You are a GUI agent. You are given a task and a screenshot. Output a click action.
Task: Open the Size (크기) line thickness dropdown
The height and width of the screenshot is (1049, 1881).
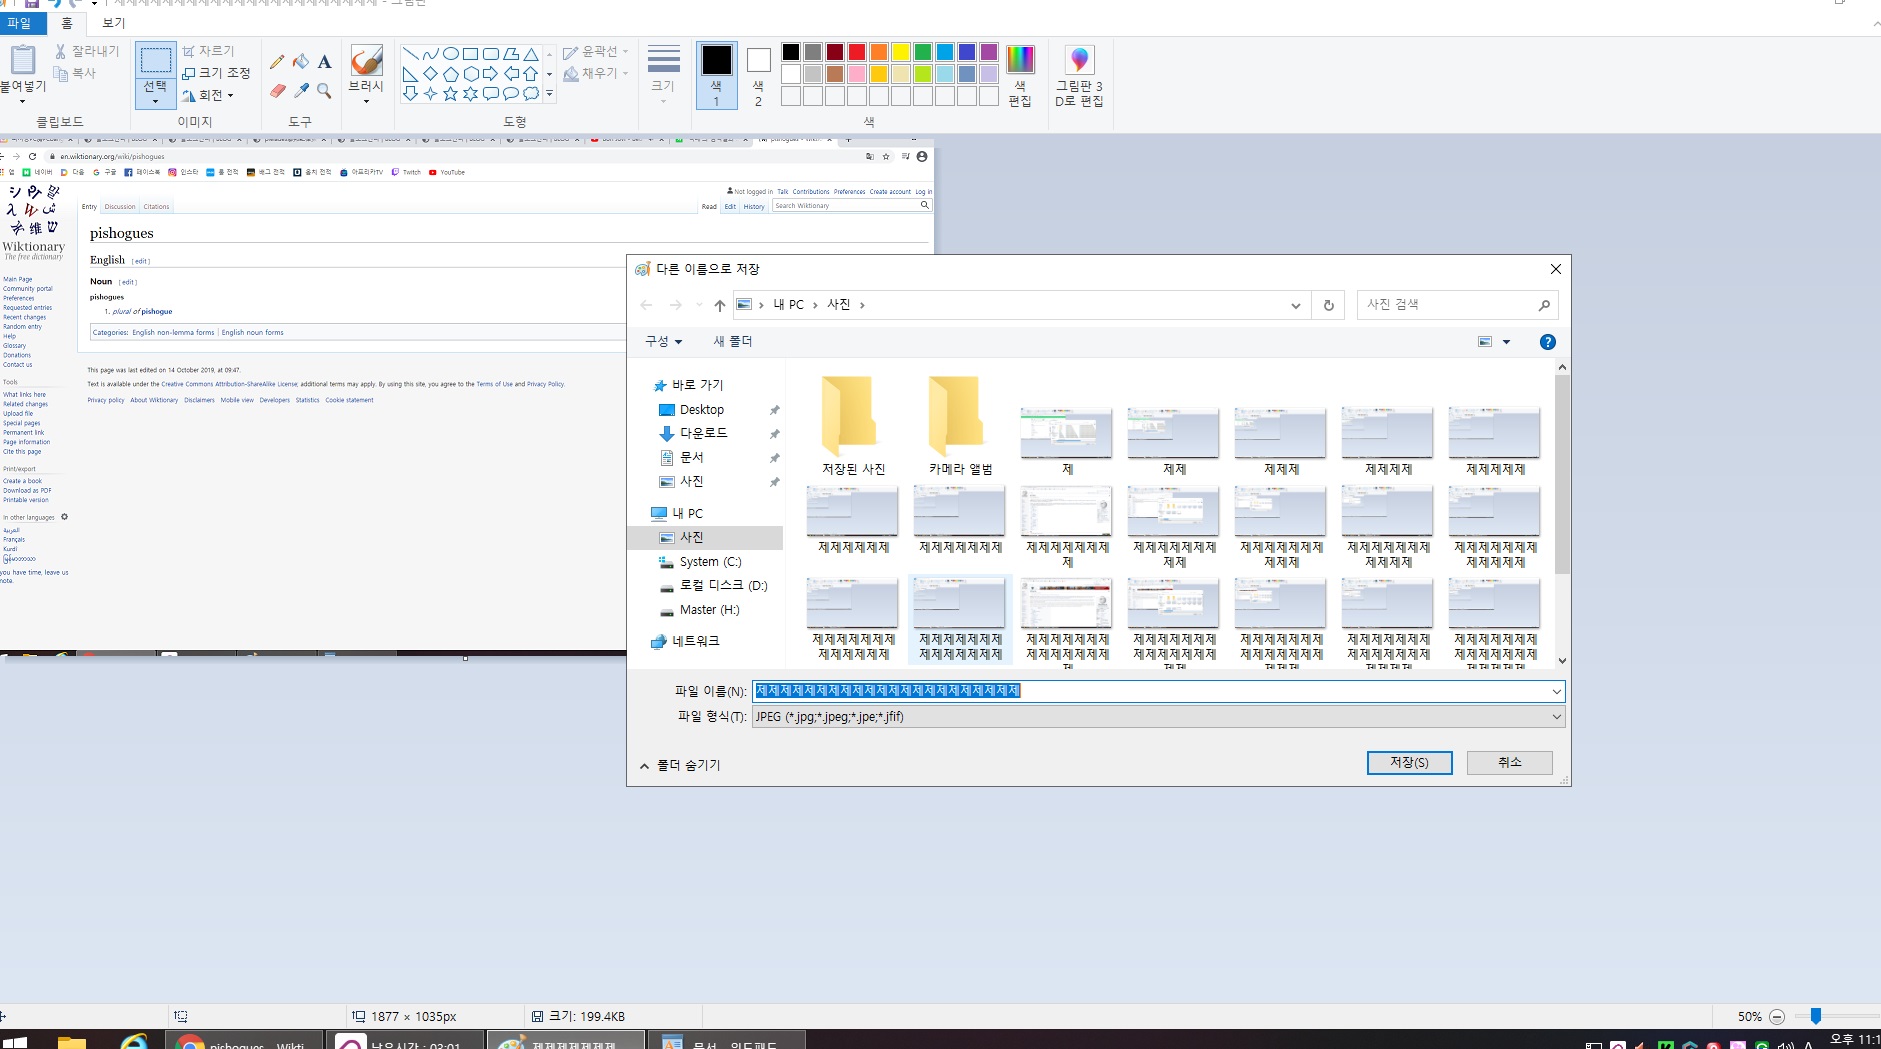pos(663,75)
